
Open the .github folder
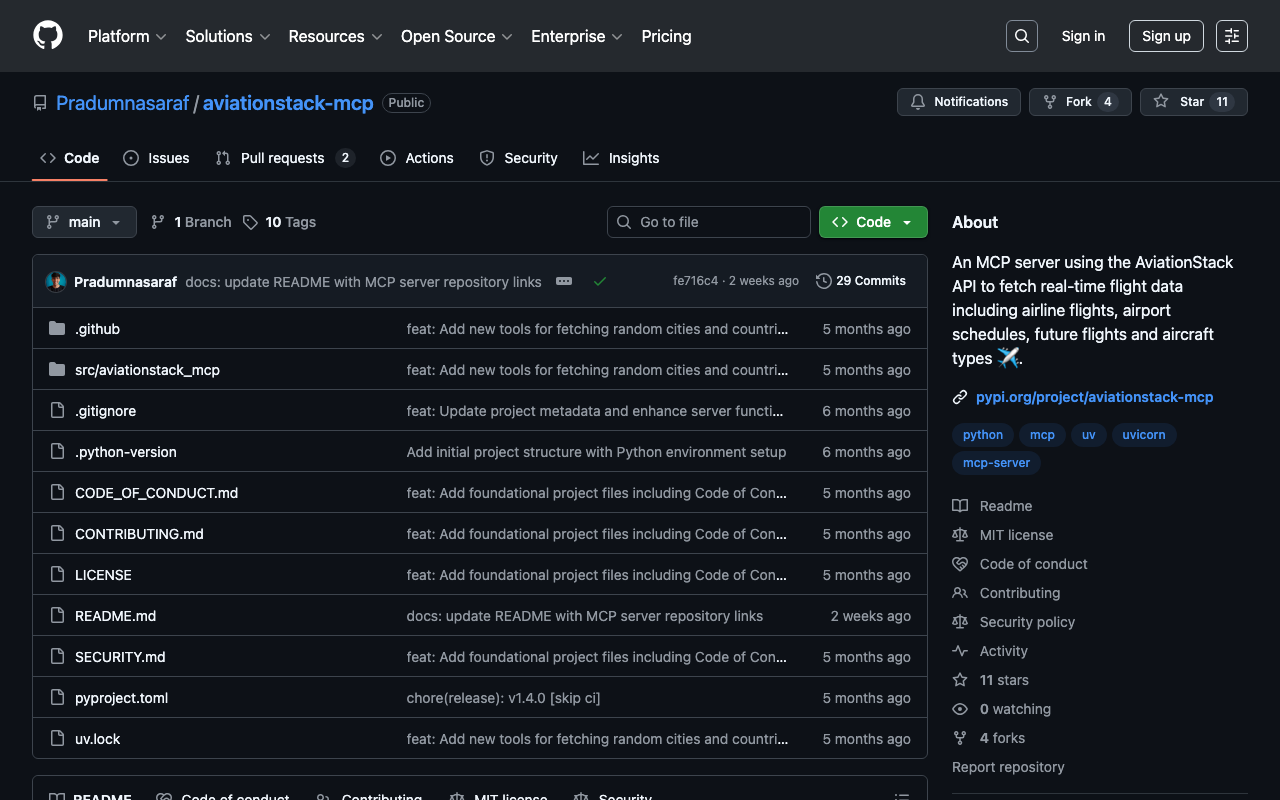pyautogui.click(x=97, y=329)
